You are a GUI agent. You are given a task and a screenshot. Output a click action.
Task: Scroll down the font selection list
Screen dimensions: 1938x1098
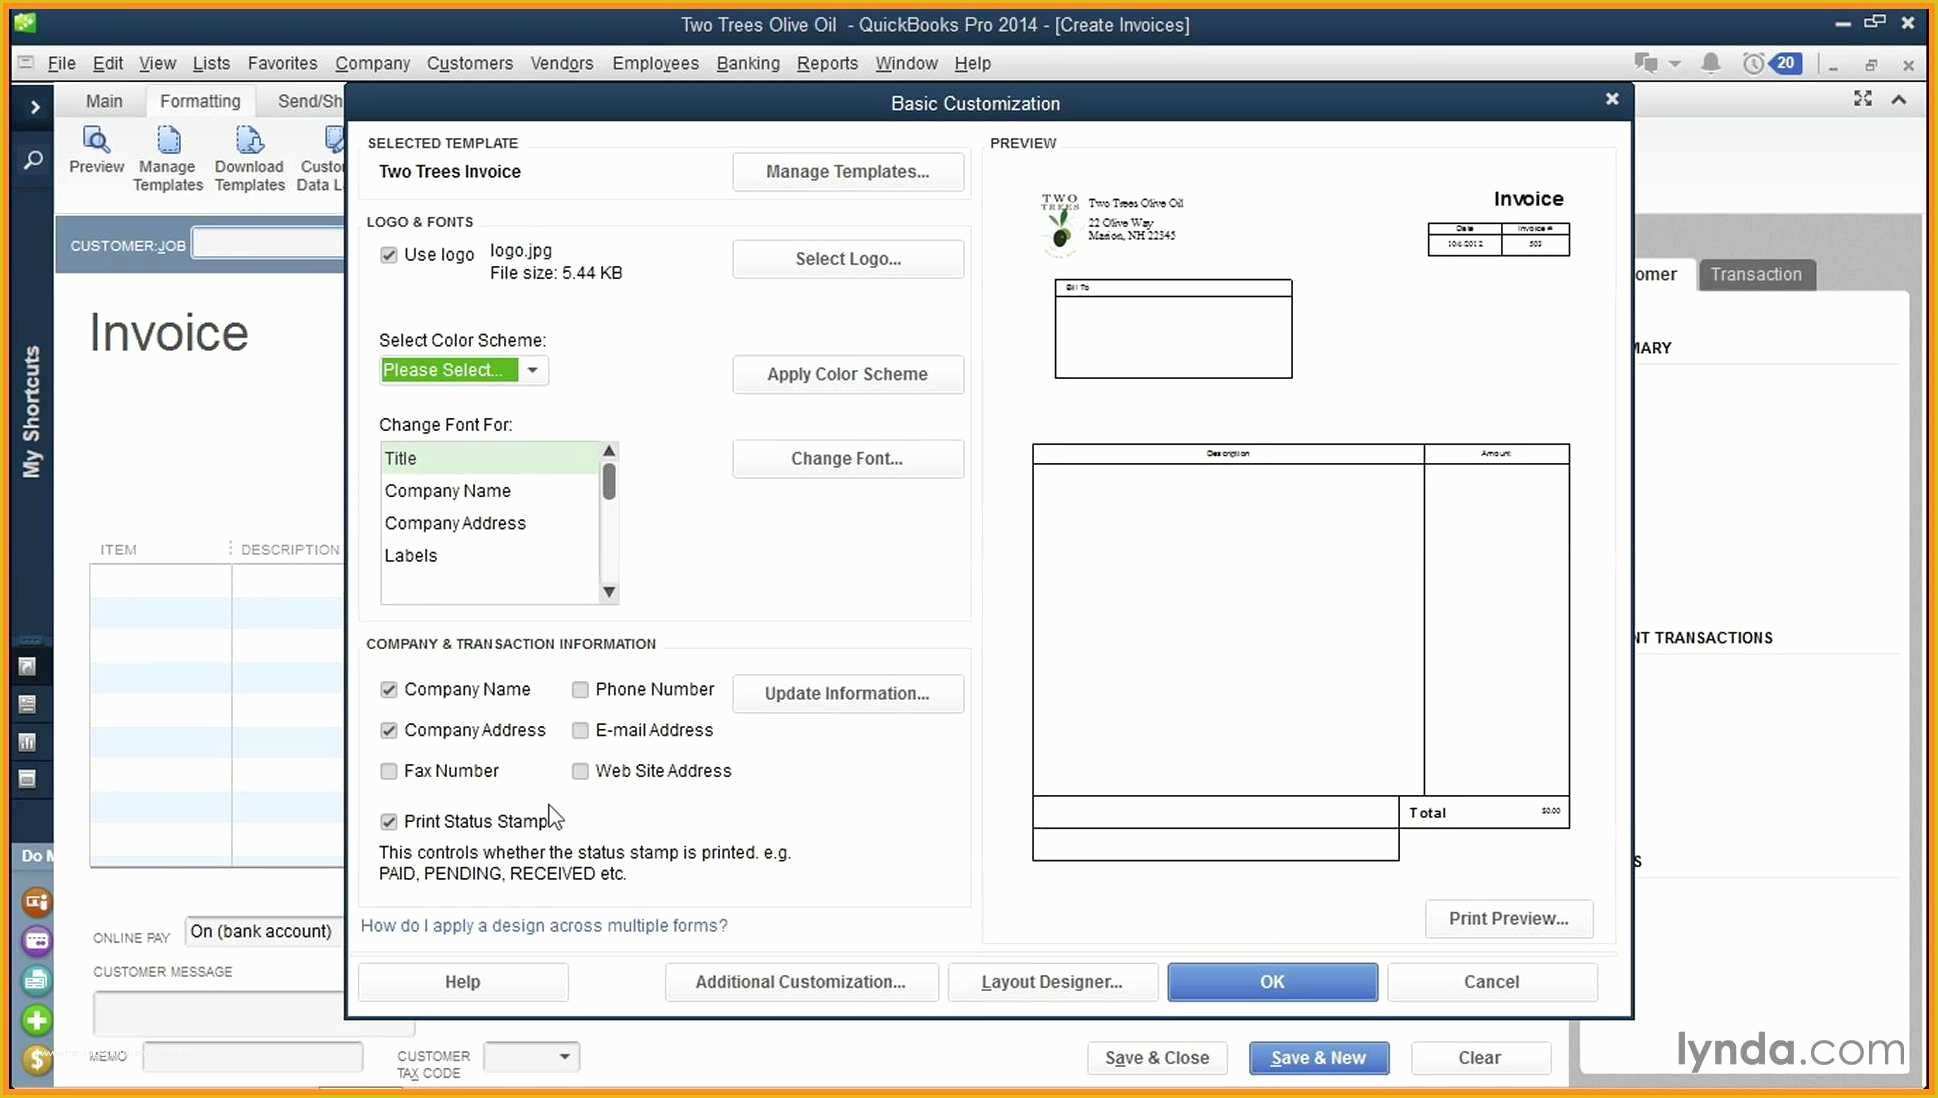coord(608,591)
